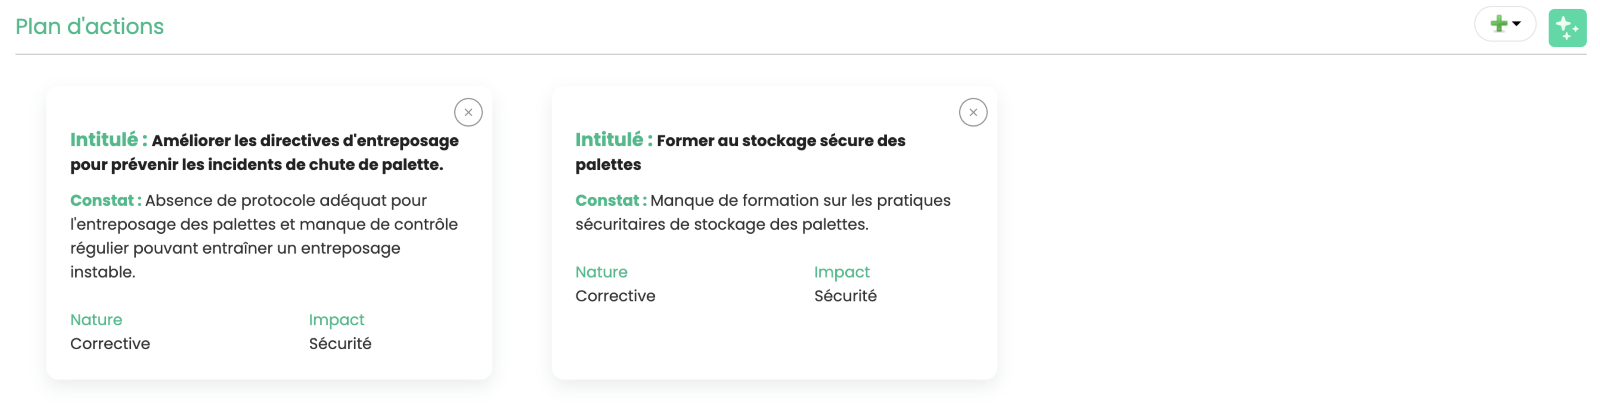Image resolution: width=1600 pixels, height=413 pixels.
Task: Remove the 'Améliorer les directives d'entreposage' card
Action: point(468,112)
